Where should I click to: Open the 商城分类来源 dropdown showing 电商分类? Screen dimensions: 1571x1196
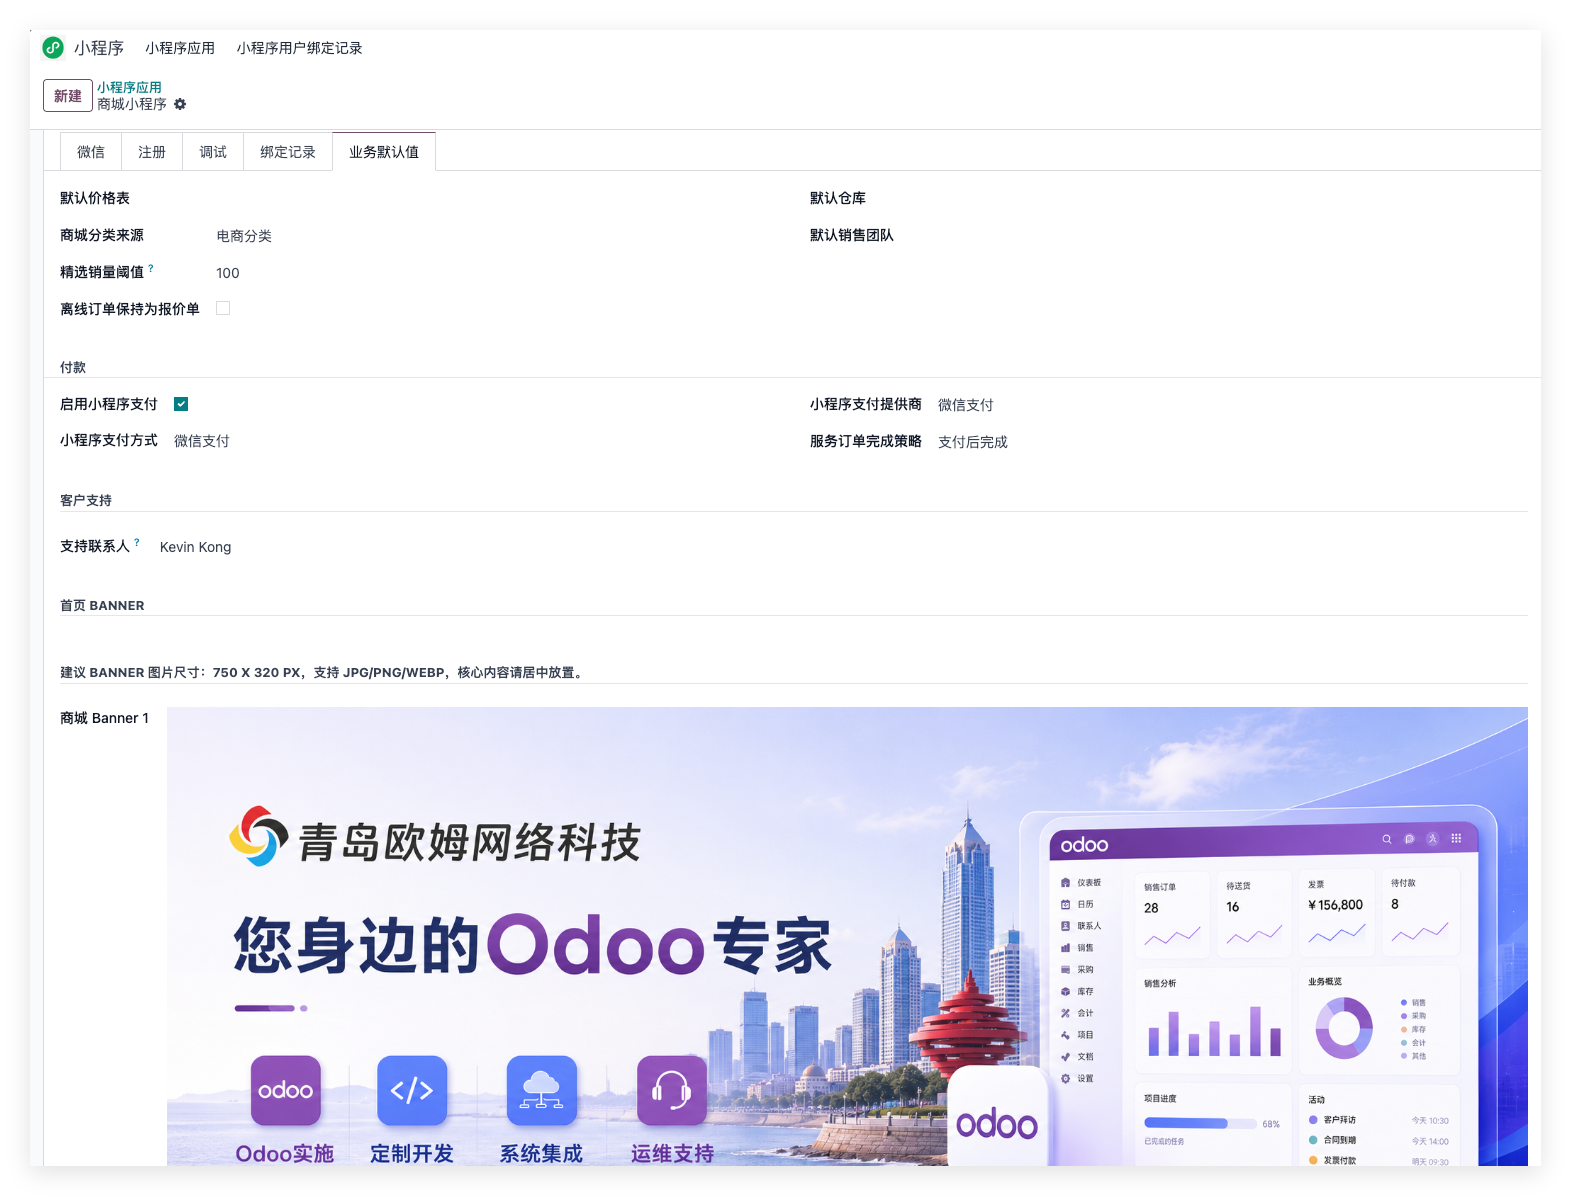(244, 236)
